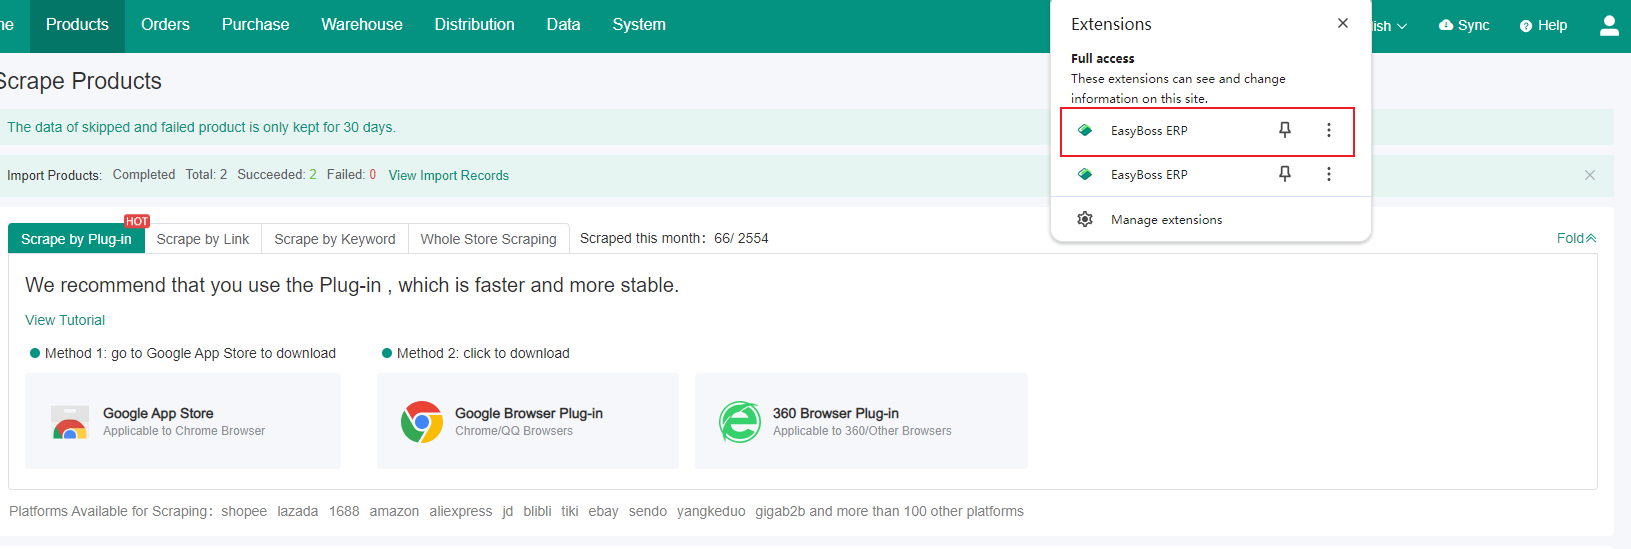Click the 'amazon' platform name
The image size is (1631, 549).
[394, 511]
